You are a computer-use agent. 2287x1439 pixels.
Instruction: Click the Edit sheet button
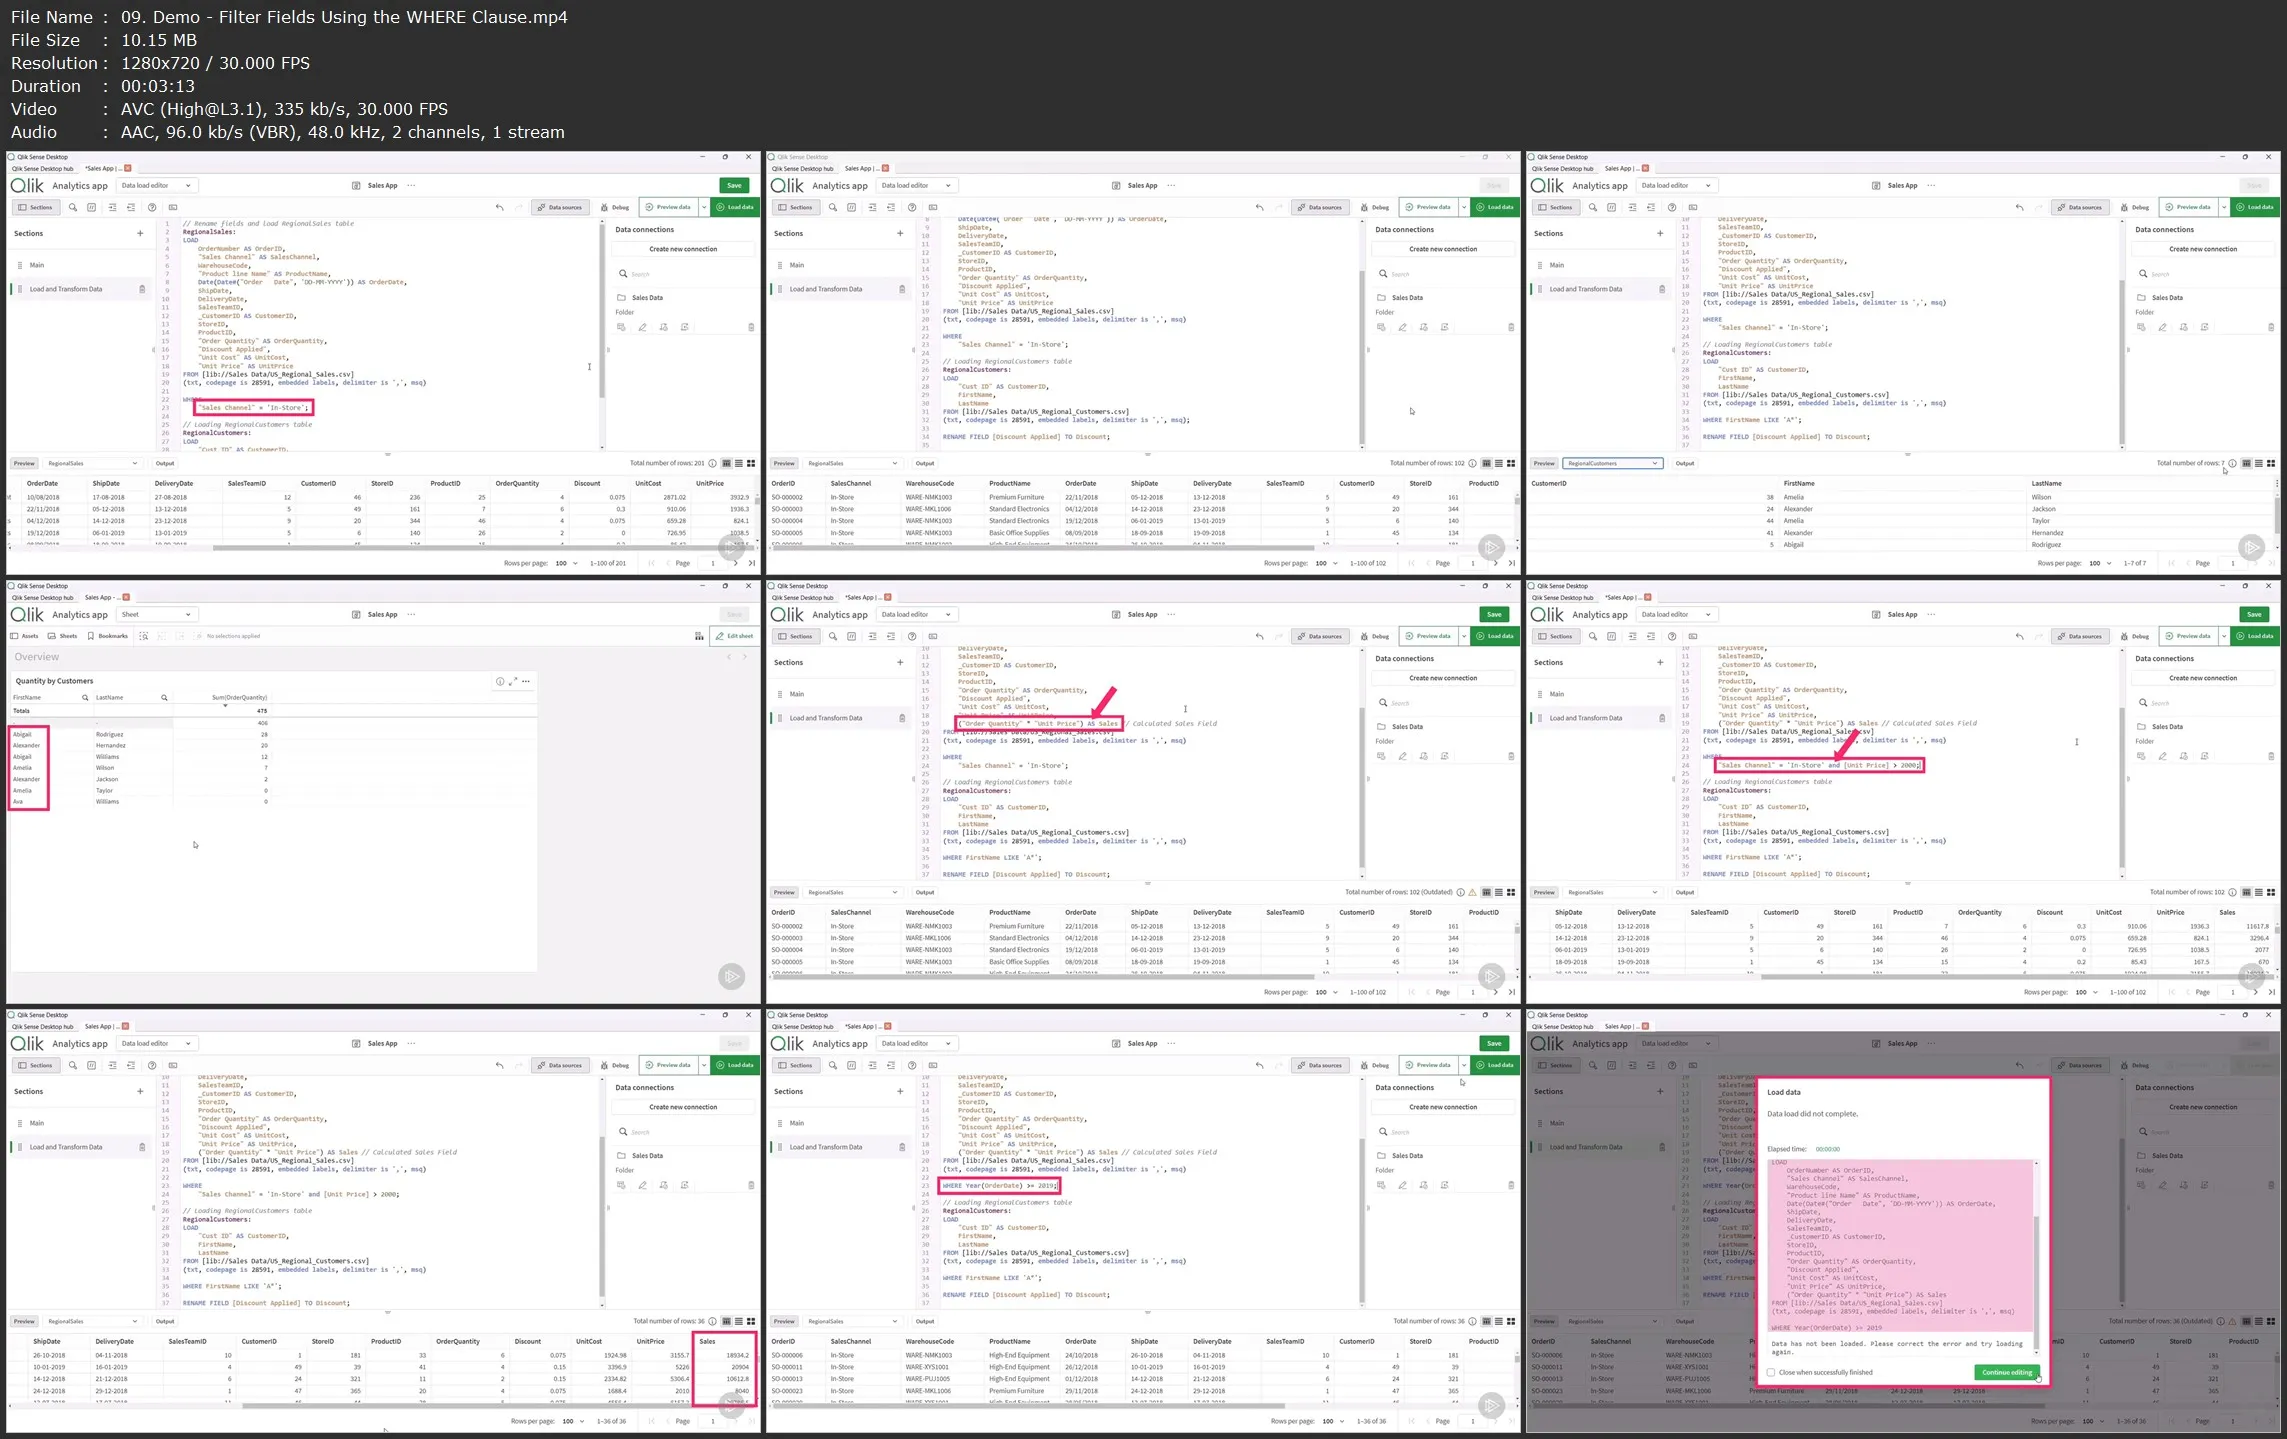tap(735, 636)
